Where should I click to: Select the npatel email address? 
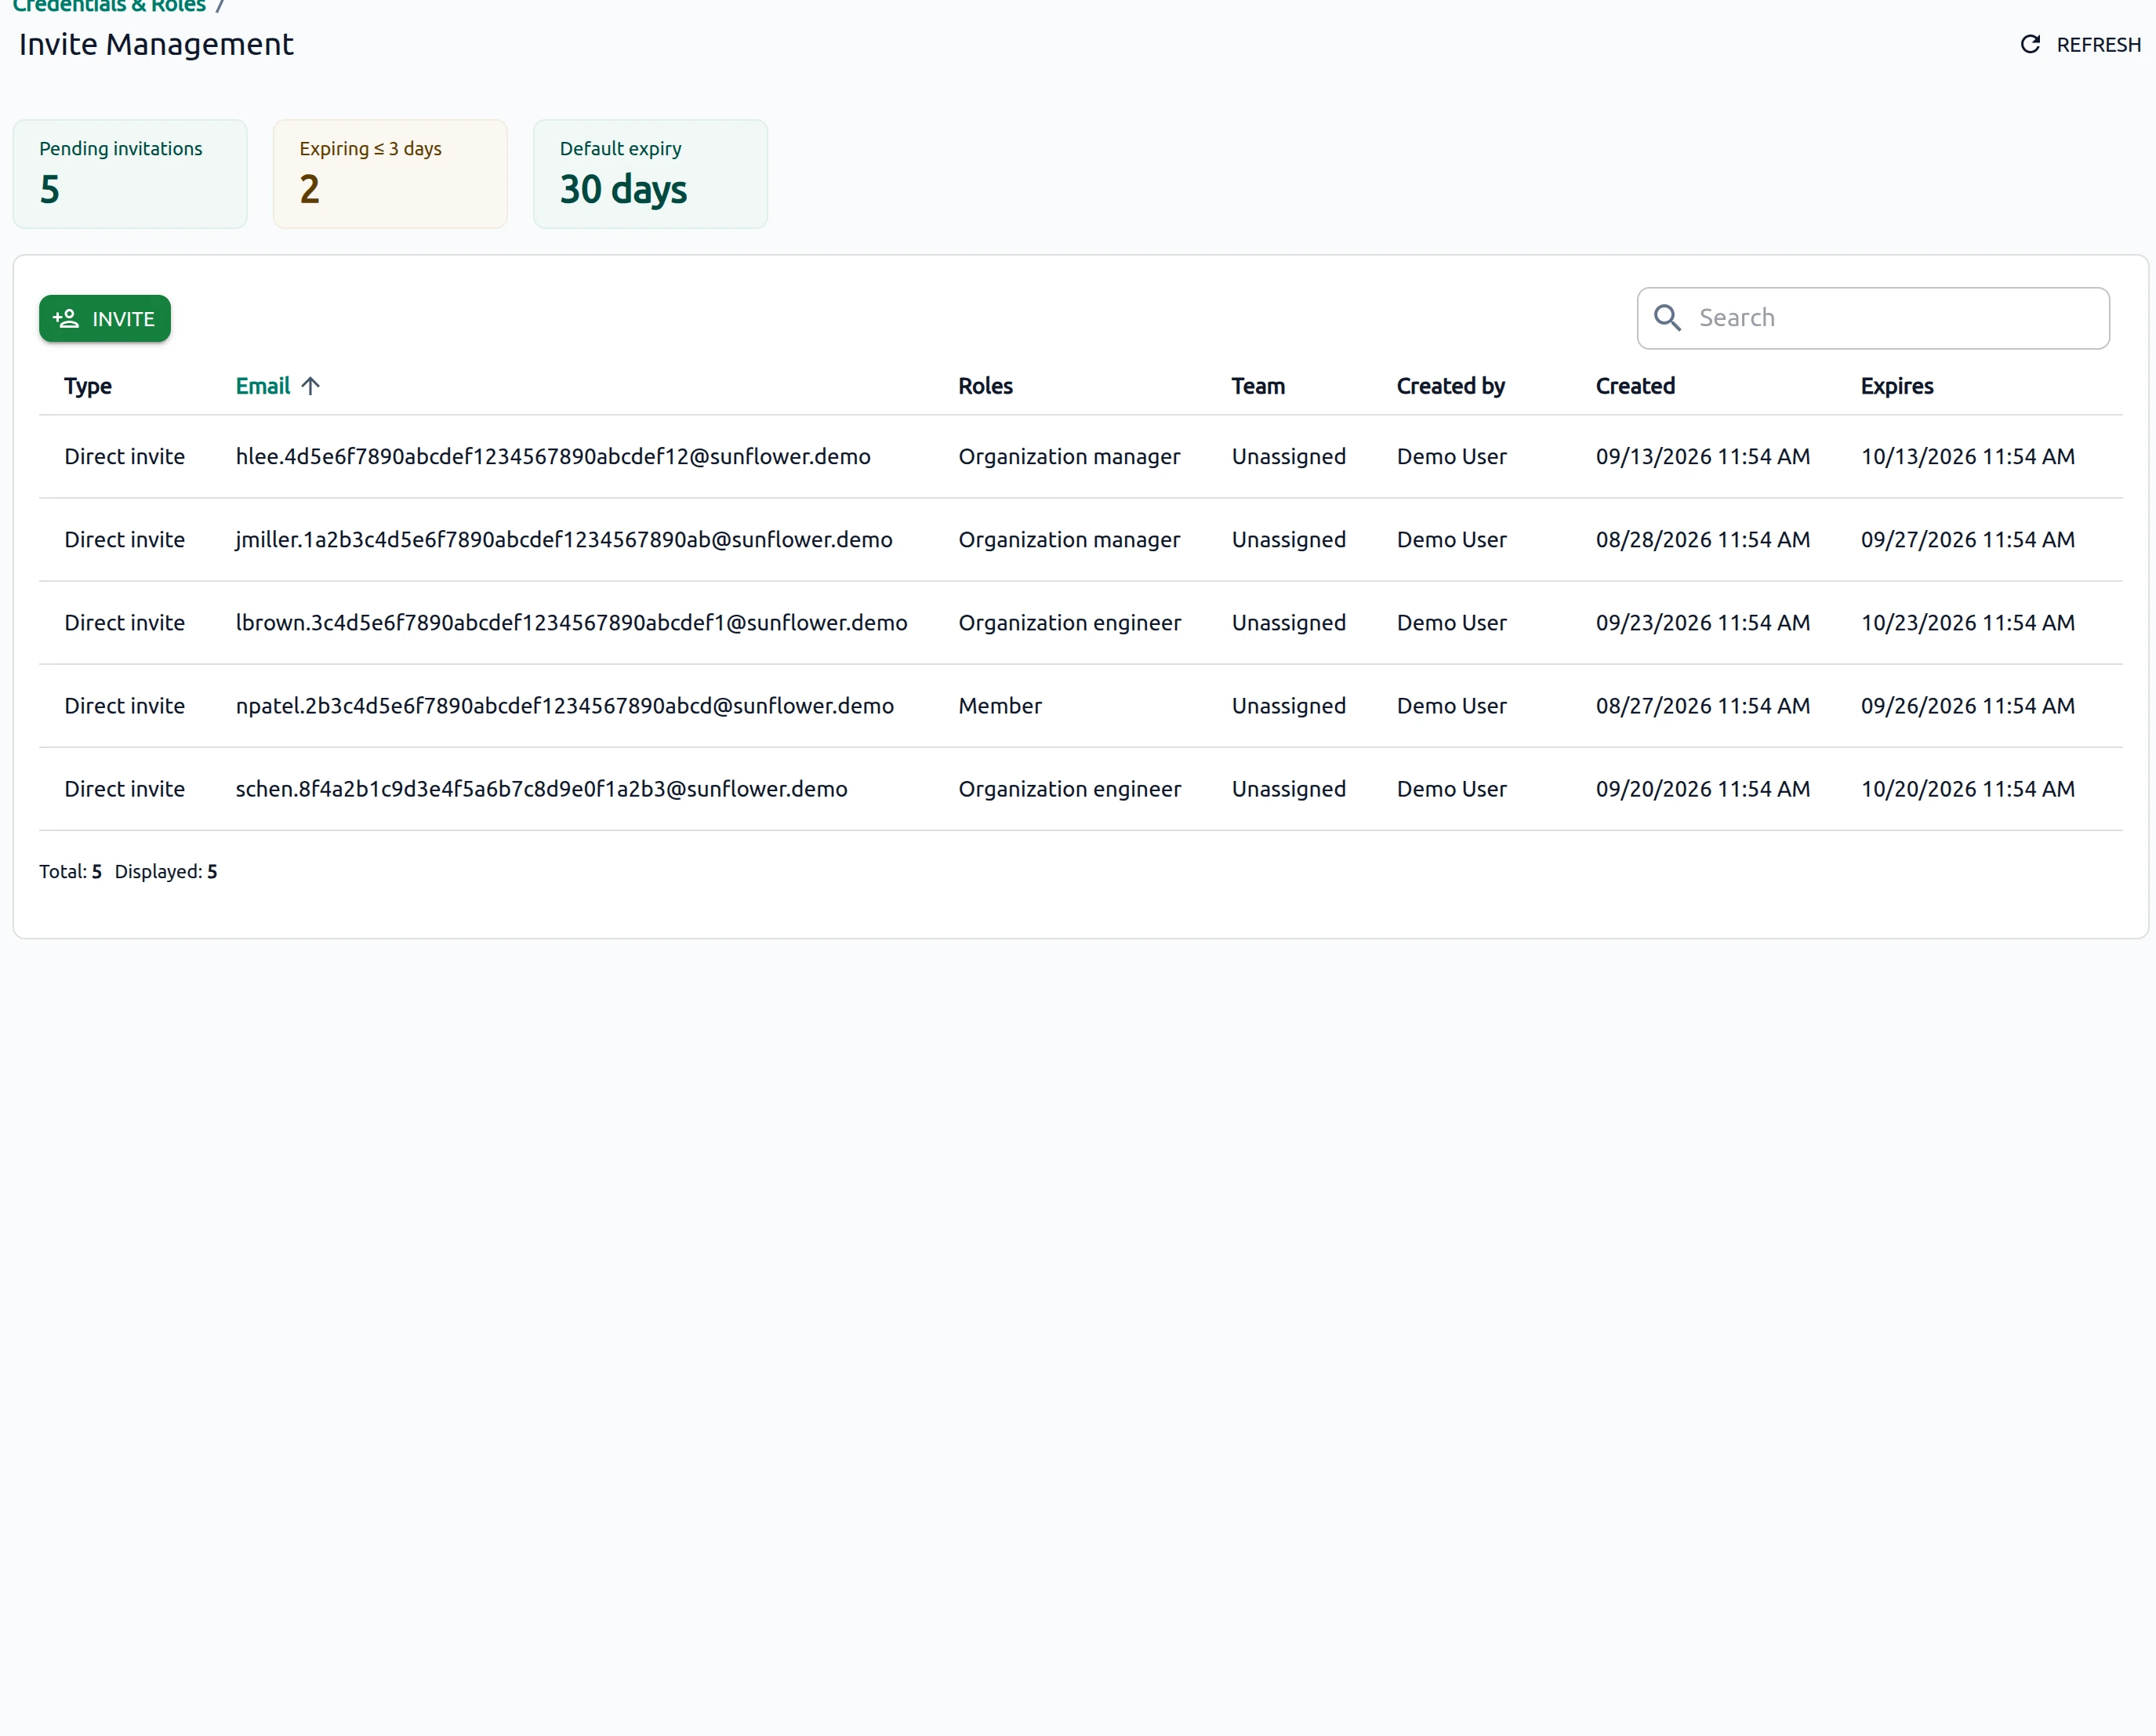click(565, 706)
